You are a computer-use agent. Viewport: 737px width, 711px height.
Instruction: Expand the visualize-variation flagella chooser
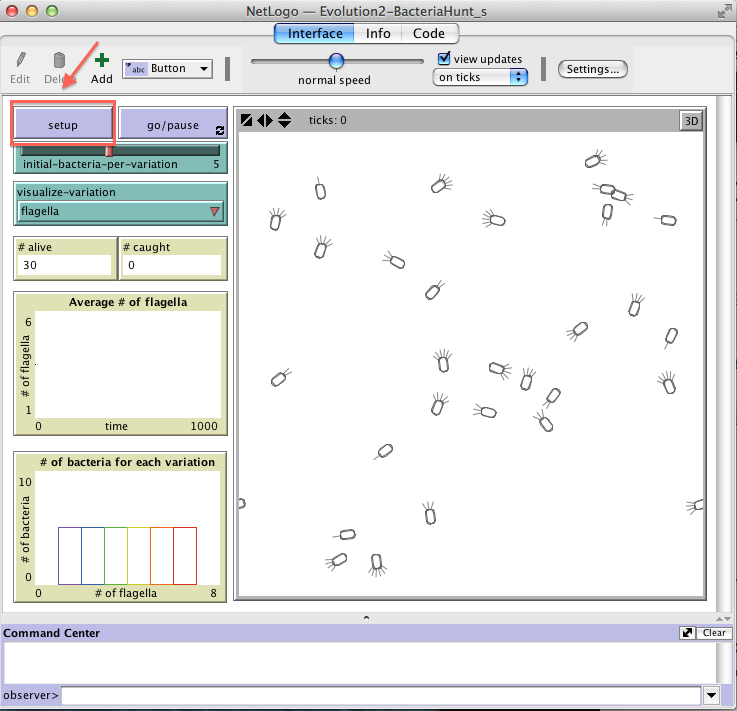pos(120,211)
